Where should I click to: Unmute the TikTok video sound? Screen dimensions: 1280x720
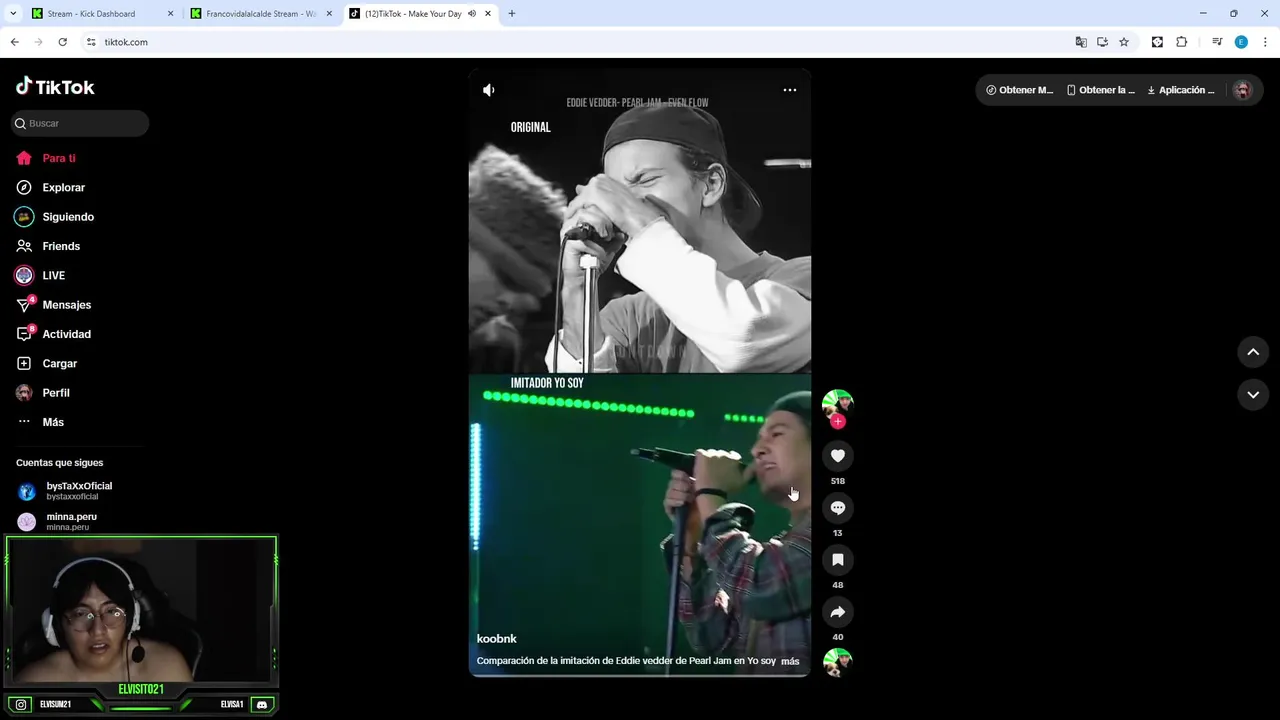tap(489, 90)
